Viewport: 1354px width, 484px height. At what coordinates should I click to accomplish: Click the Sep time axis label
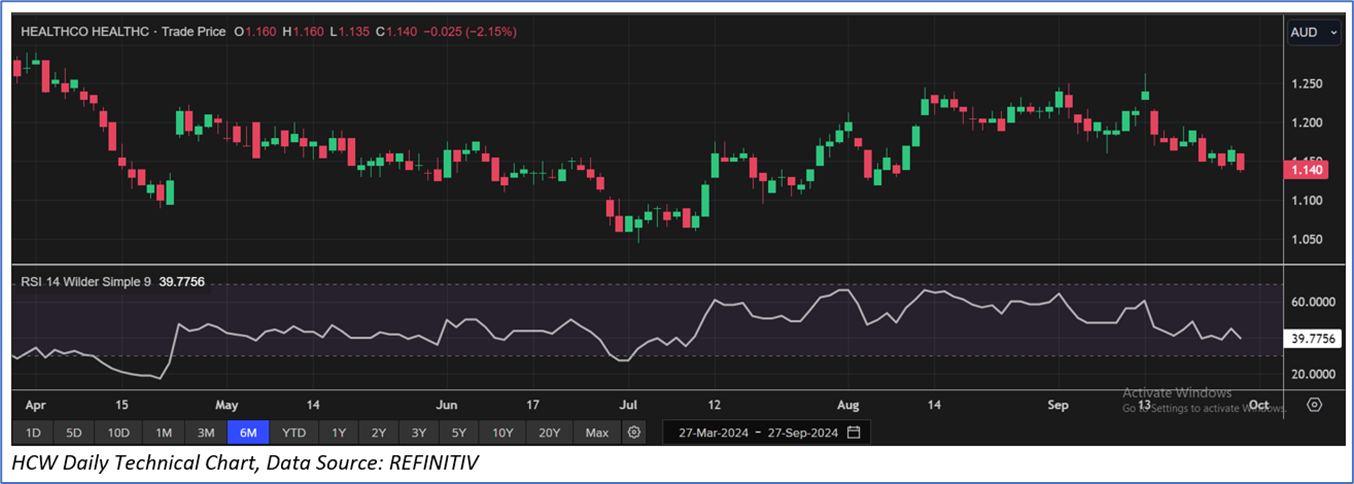(1058, 405)
